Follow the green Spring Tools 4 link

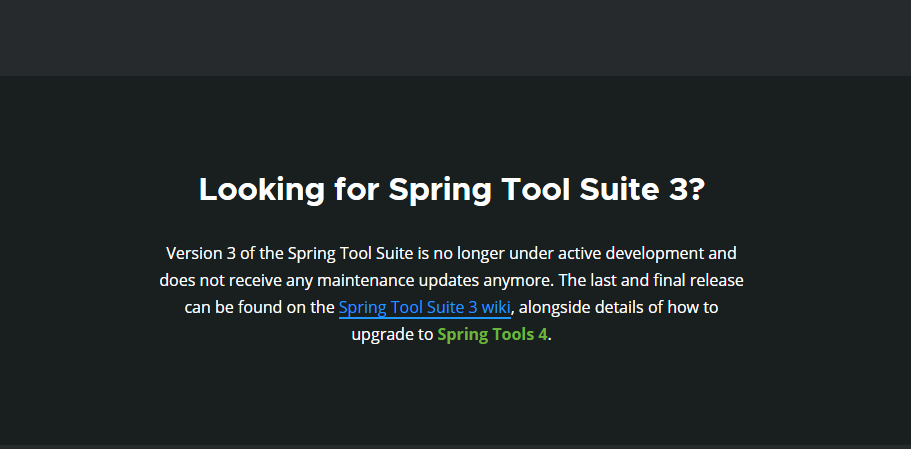coord(492,334)
